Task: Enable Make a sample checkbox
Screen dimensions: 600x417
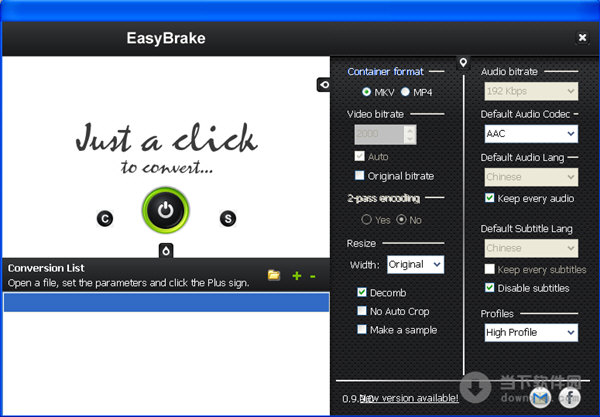Action: click(x=362, y=329)
